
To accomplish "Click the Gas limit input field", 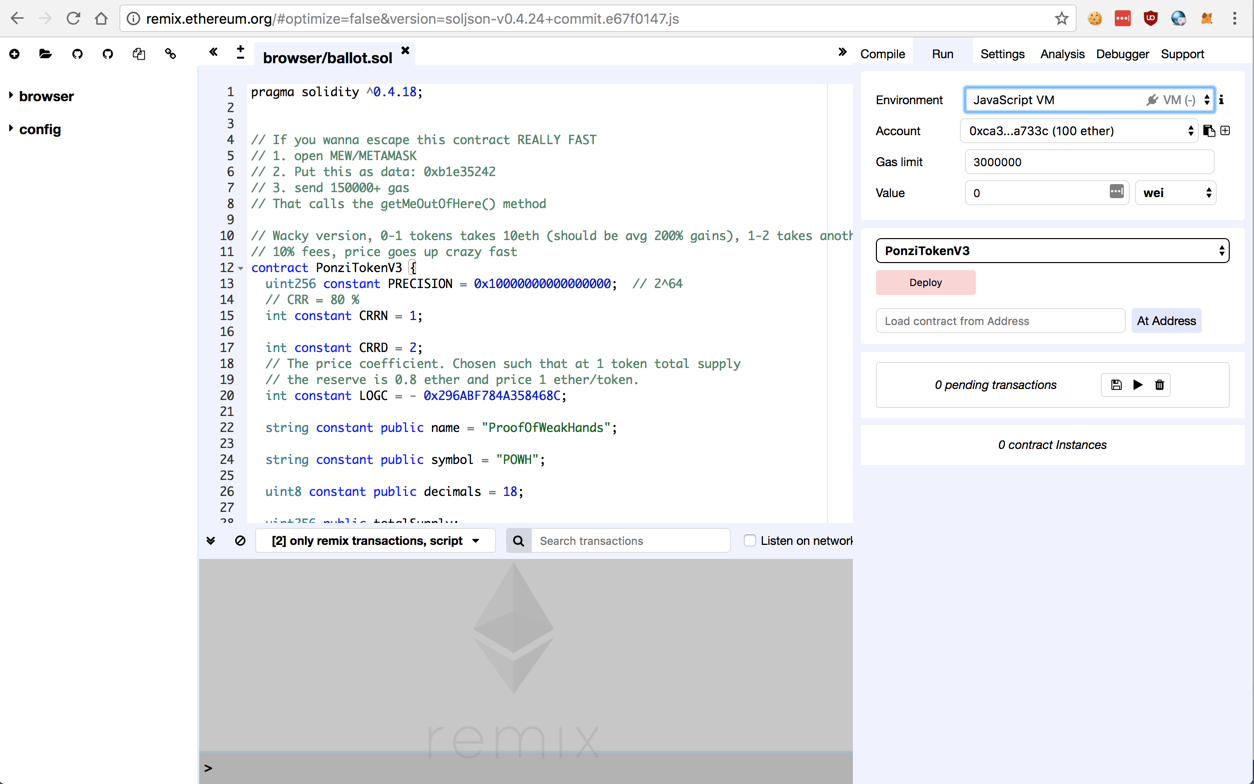I will (1089, 162).
